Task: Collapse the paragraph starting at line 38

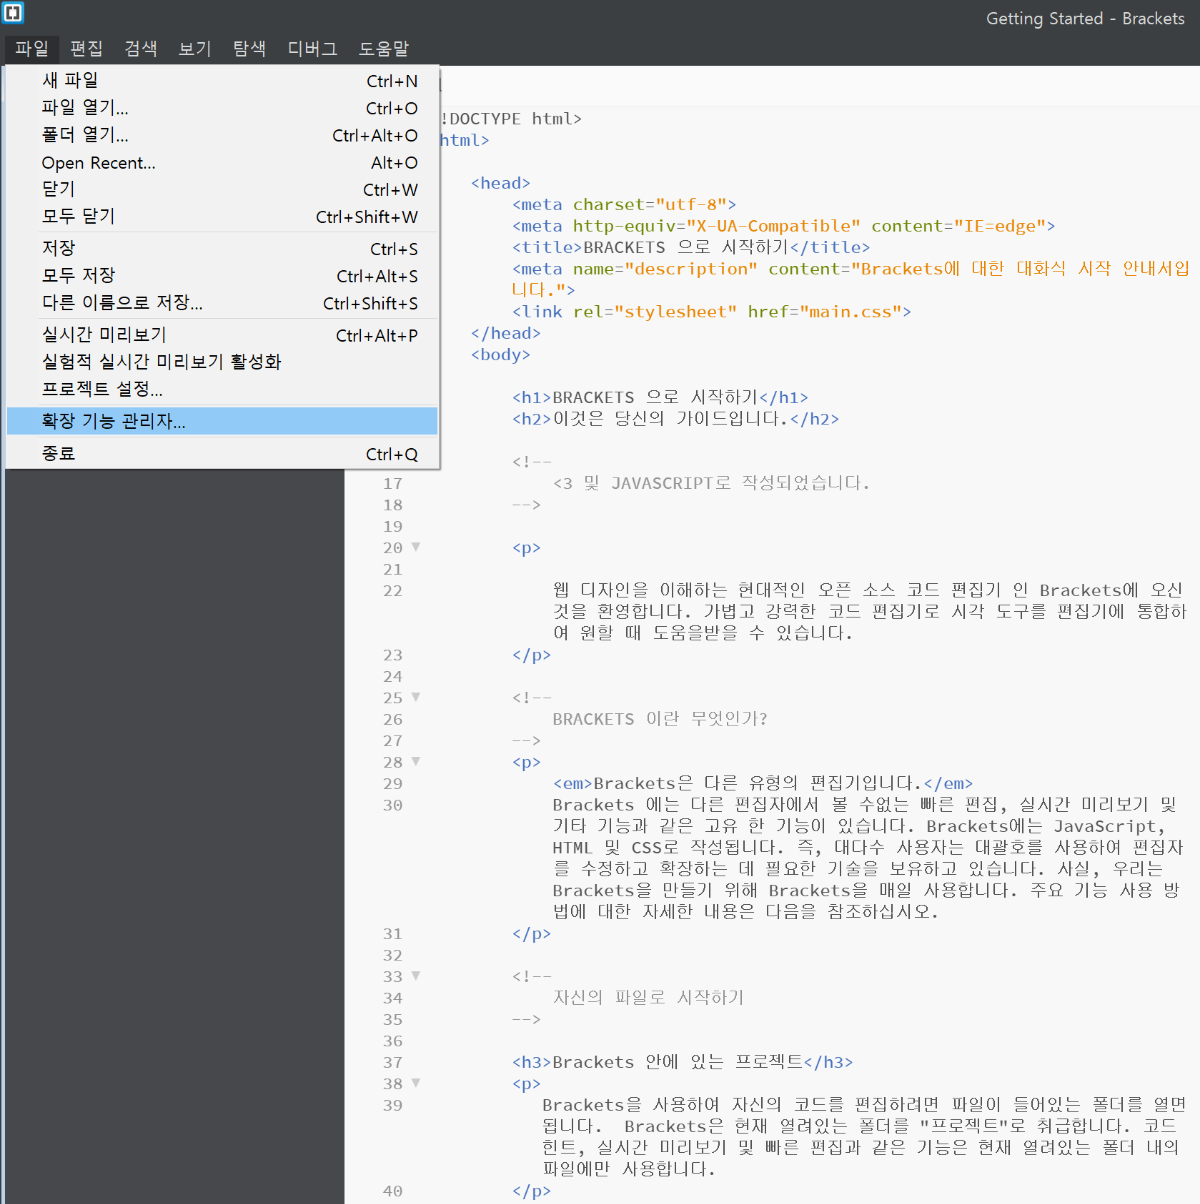Action: (x=415, y=1083)
